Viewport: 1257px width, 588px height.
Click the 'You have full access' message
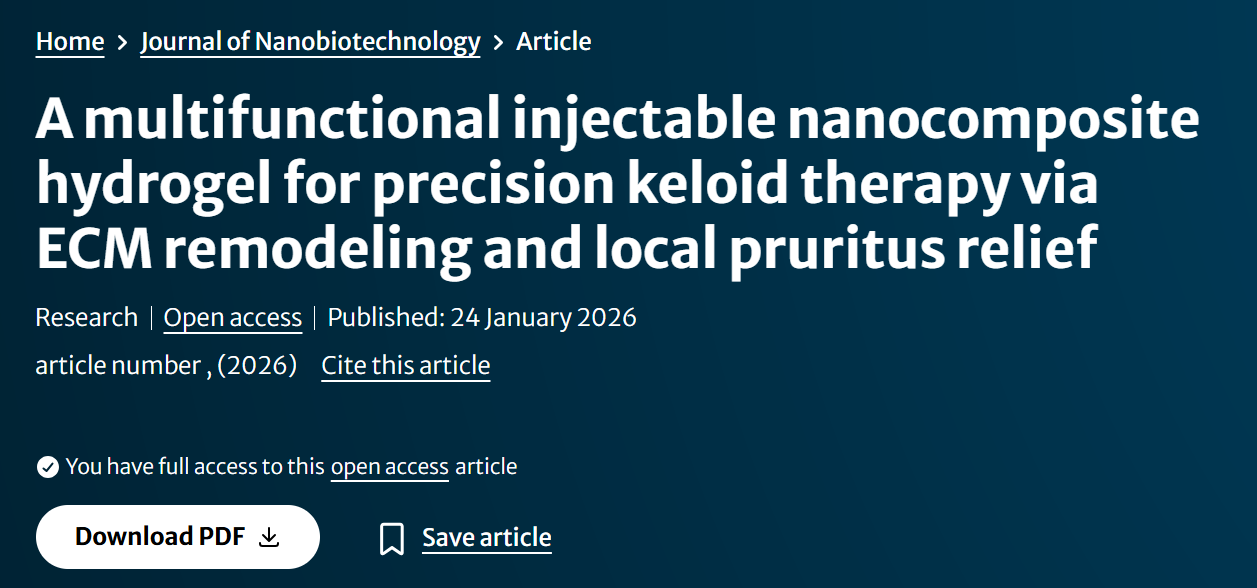pos(195,466)
